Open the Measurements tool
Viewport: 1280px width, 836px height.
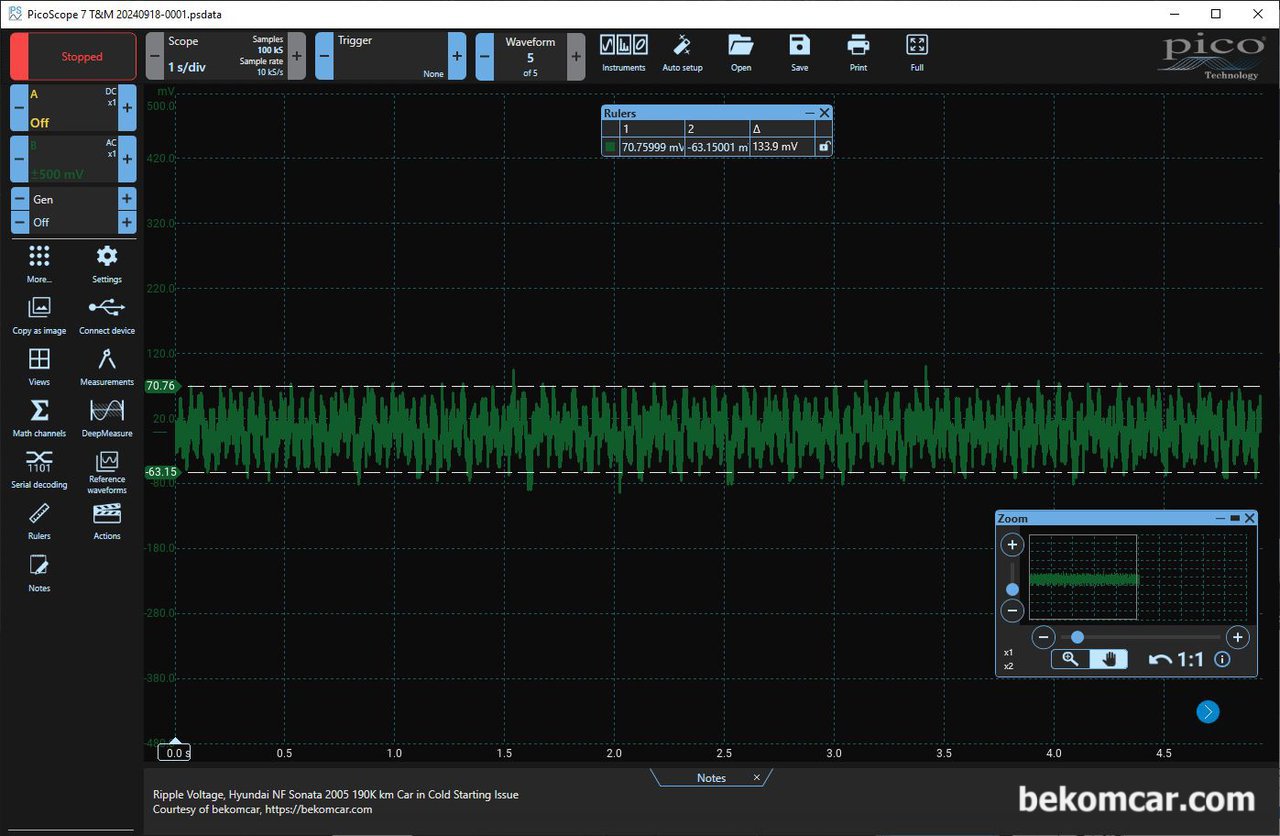tap(107, 367)
